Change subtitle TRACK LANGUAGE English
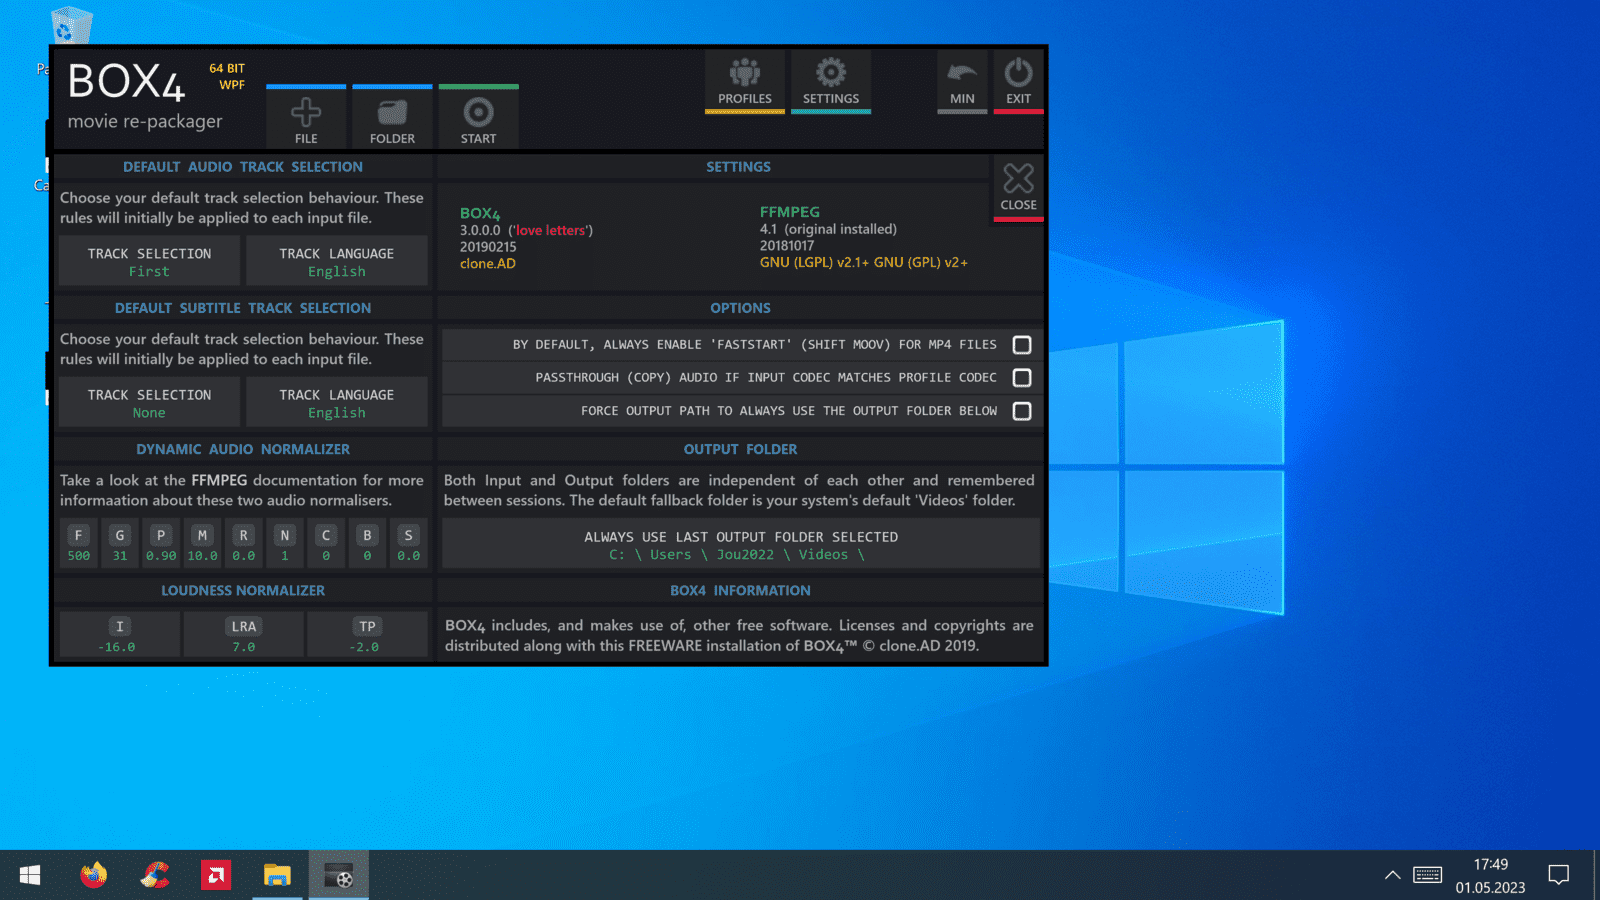1600x900 pixels. (x=337, y=402)
